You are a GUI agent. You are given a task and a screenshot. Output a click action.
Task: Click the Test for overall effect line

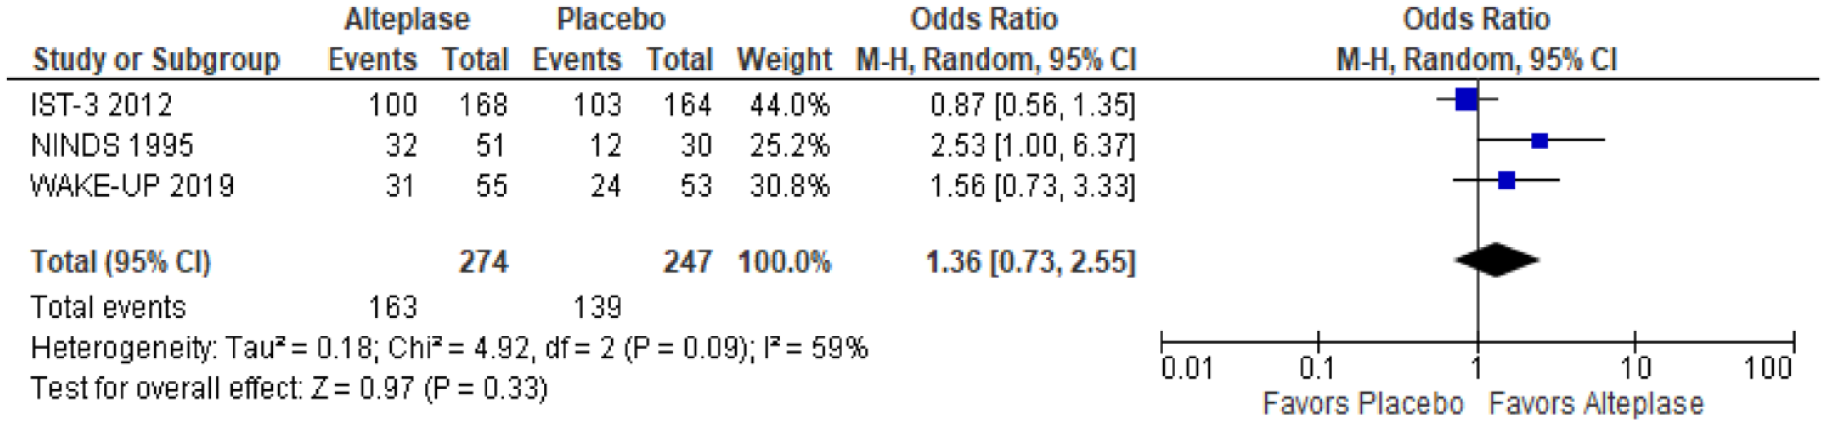click(289, 388)
